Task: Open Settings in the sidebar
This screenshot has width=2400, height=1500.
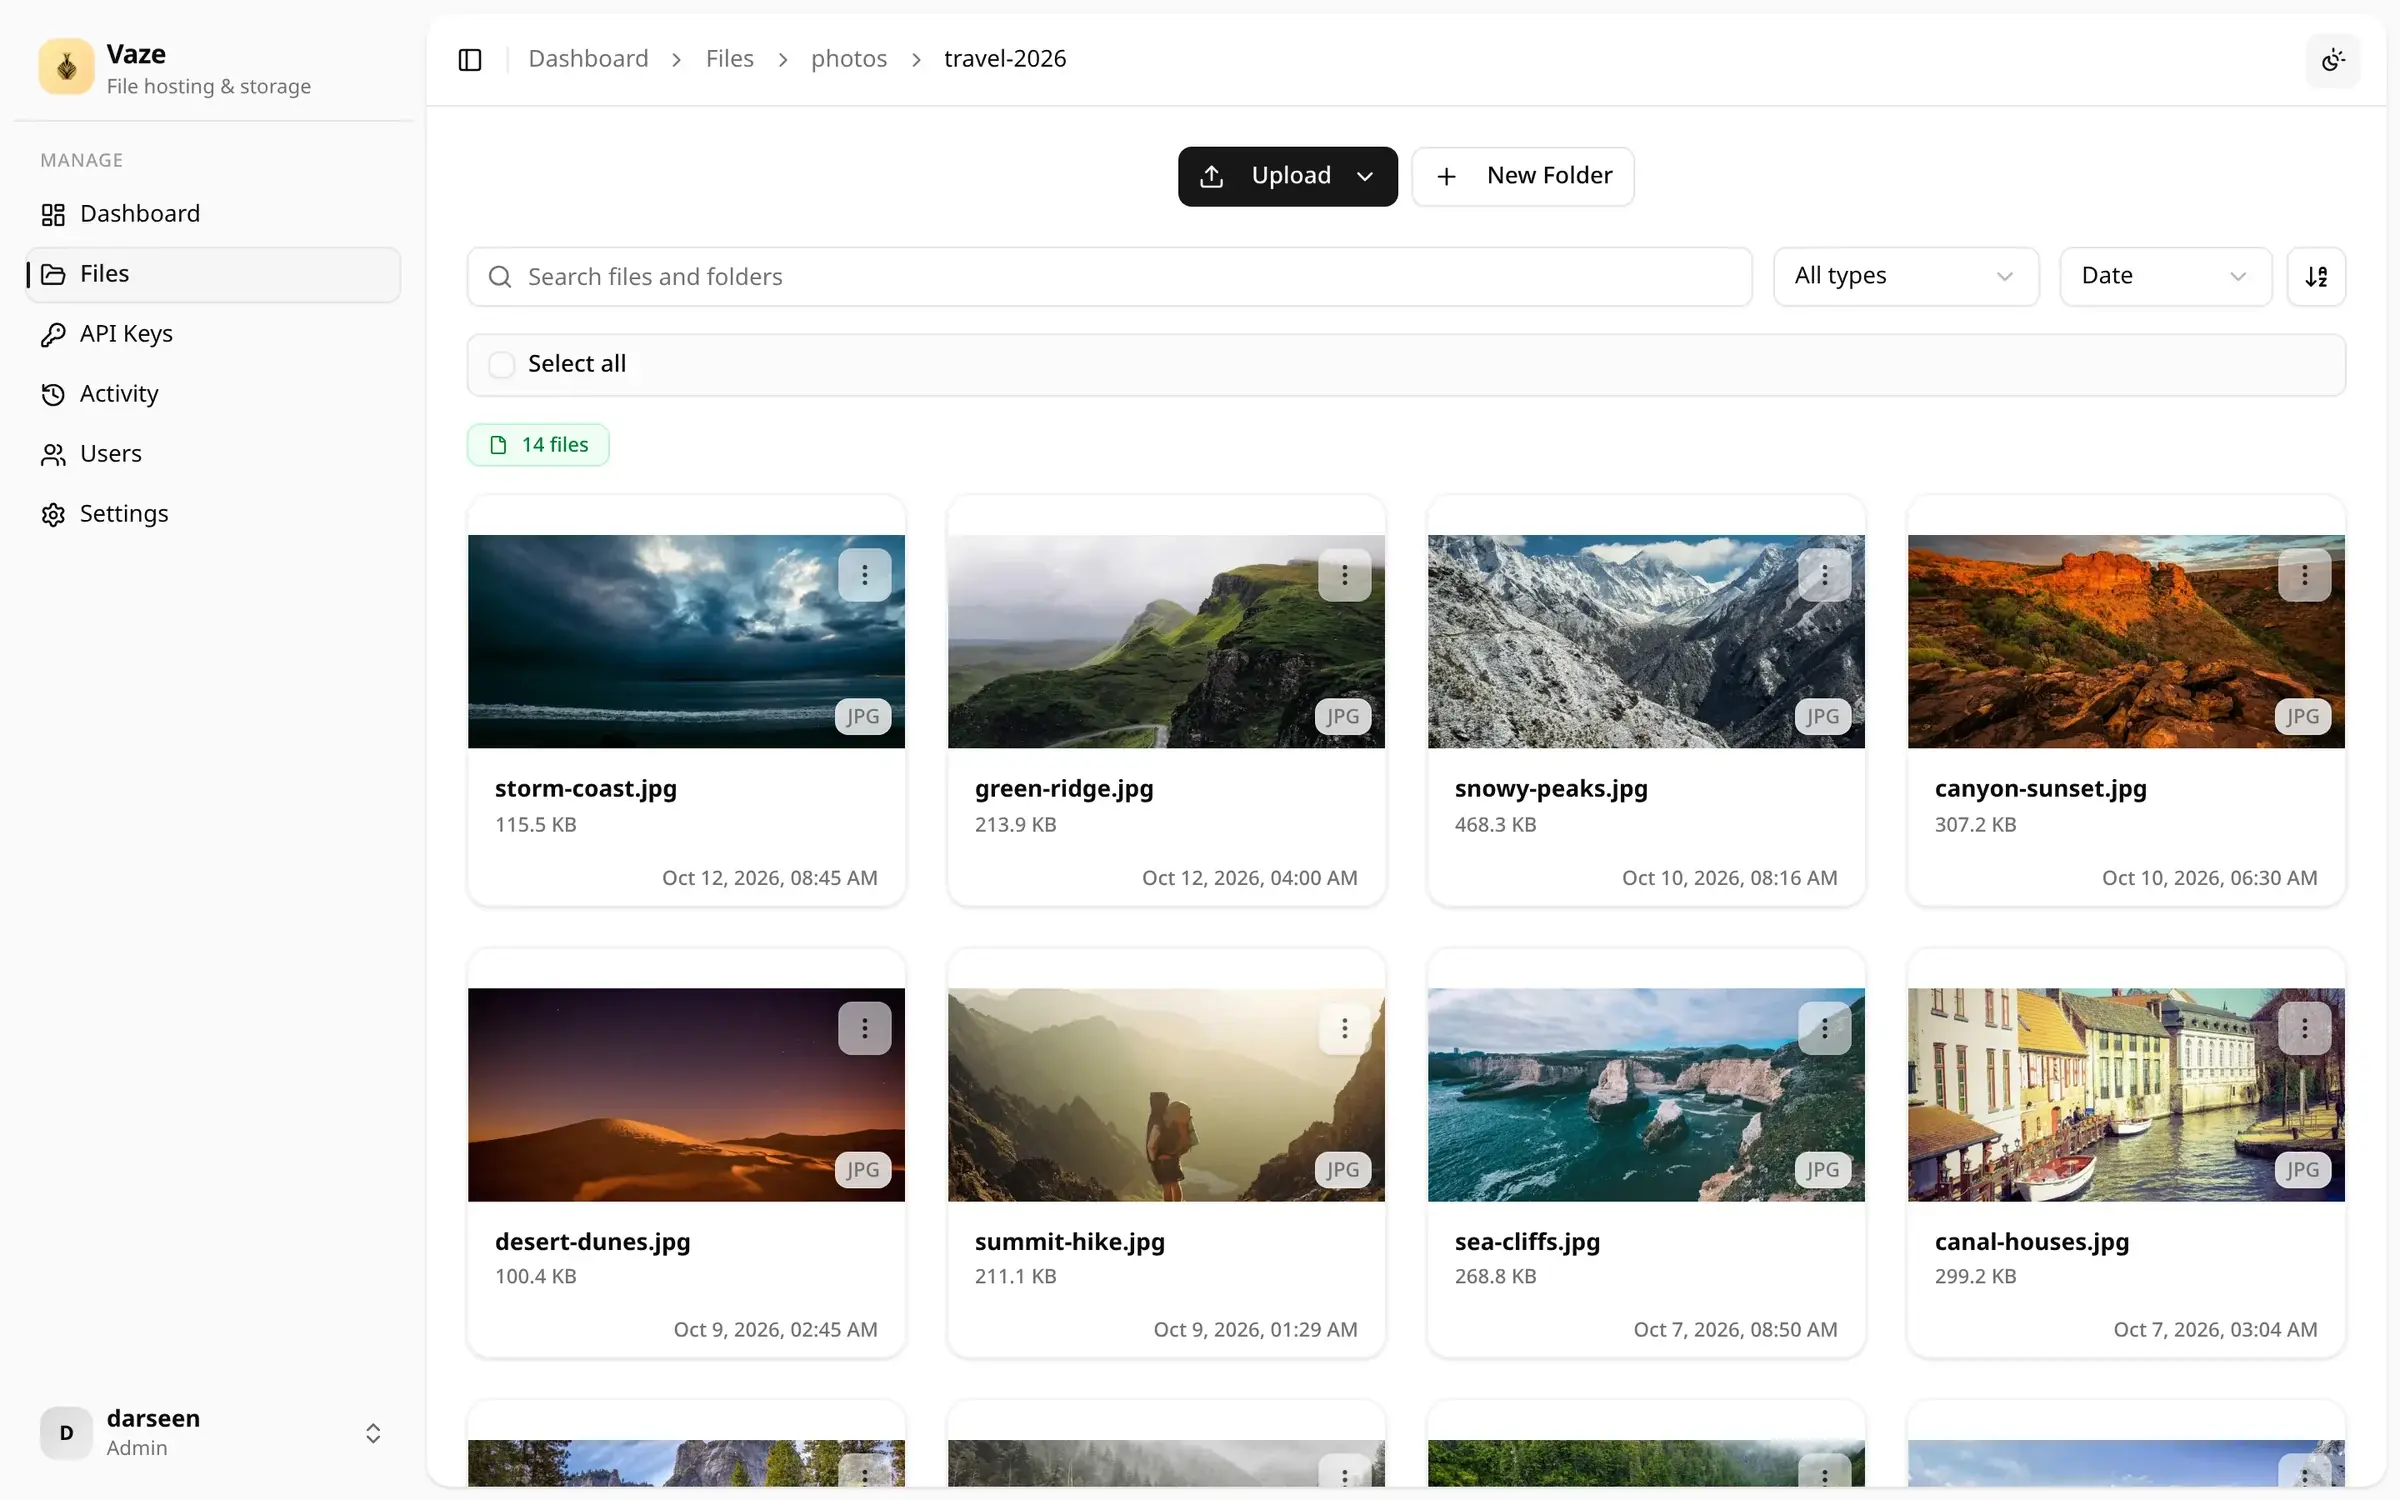Action: point(213,514)
